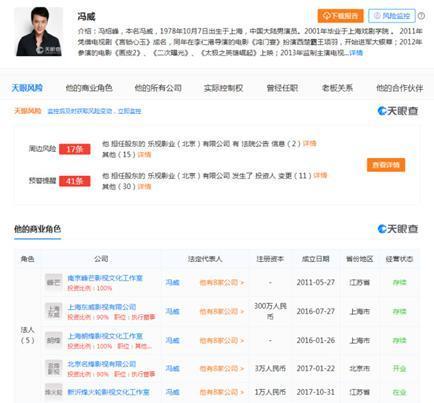
Task: Select the date 2016-07-27
Action: click(x=316, y=311)
